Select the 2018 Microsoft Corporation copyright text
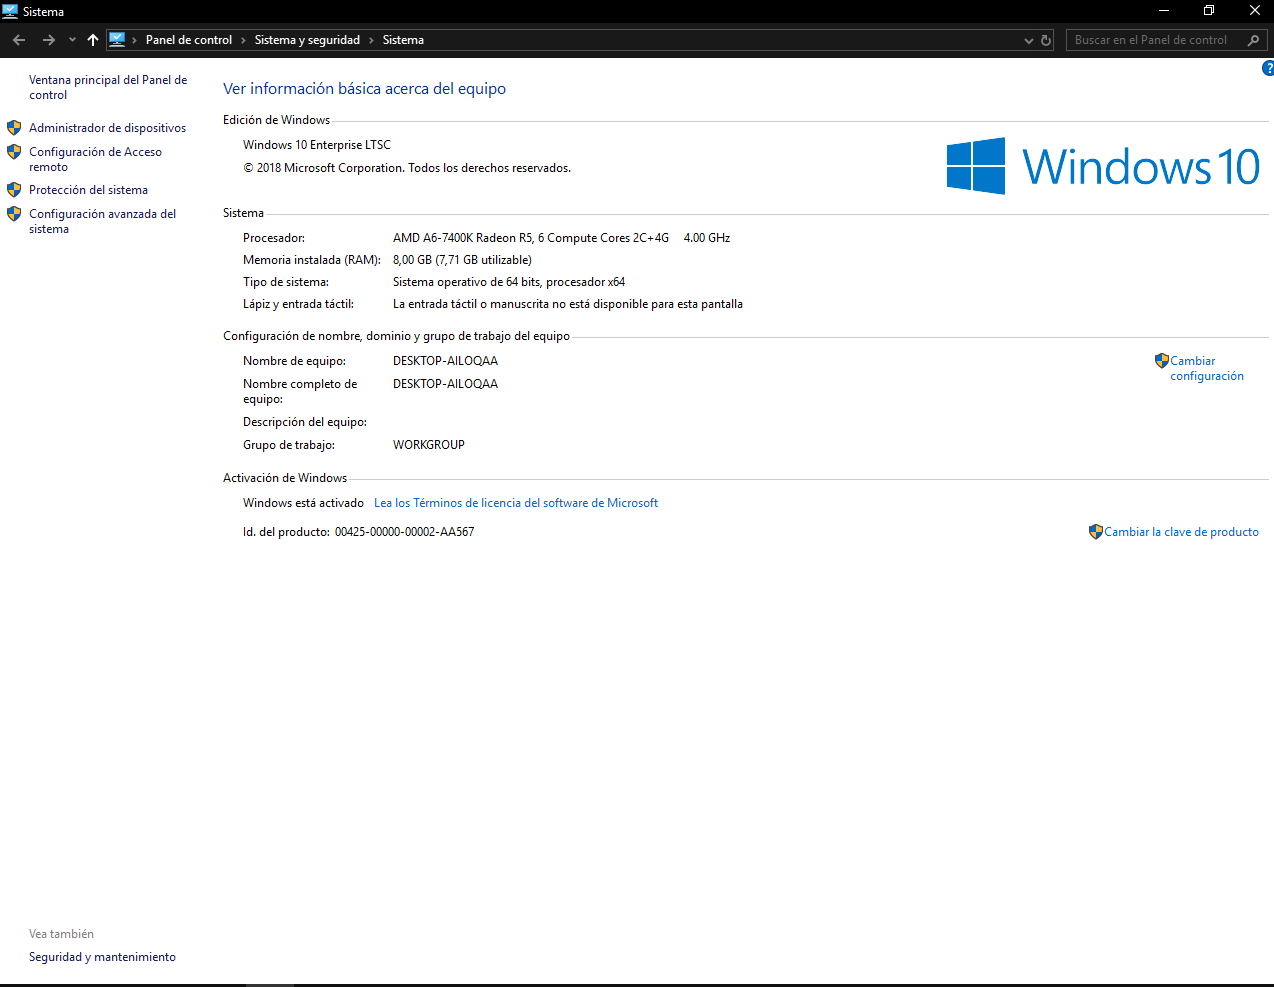 tap(407, 168)
